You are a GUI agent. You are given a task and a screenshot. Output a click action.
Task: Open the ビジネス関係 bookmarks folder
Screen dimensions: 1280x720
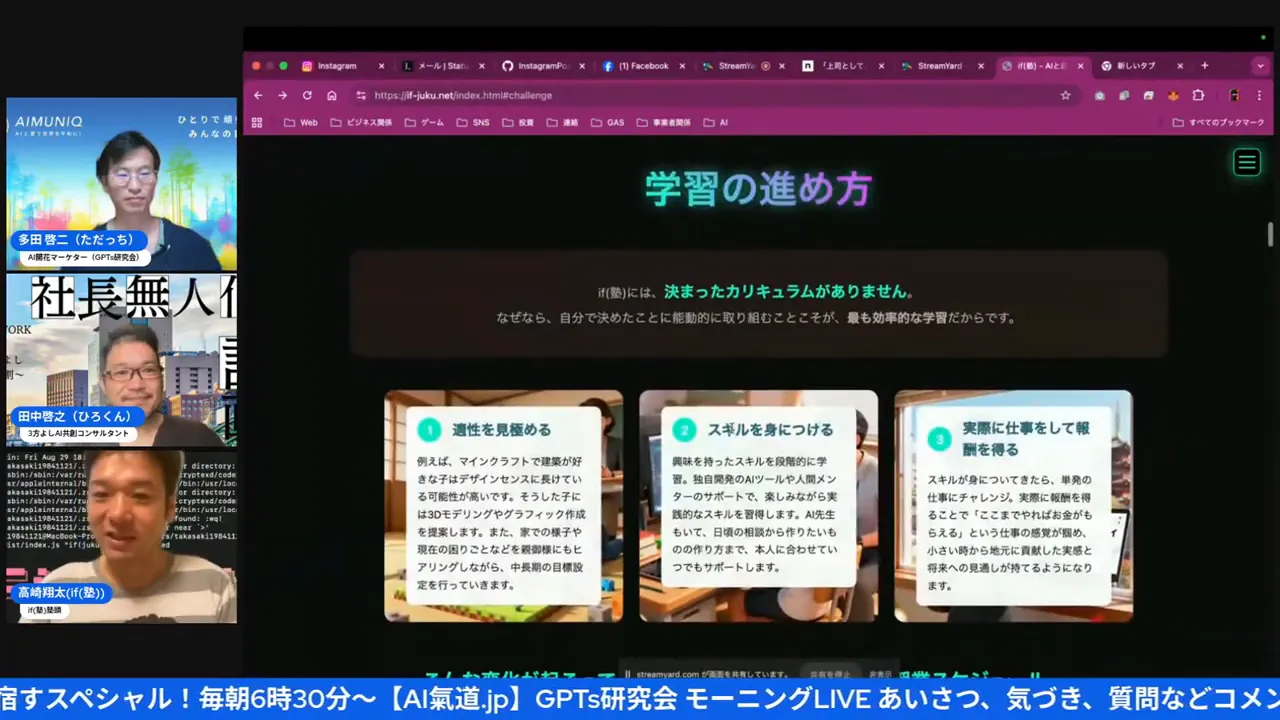360,123
